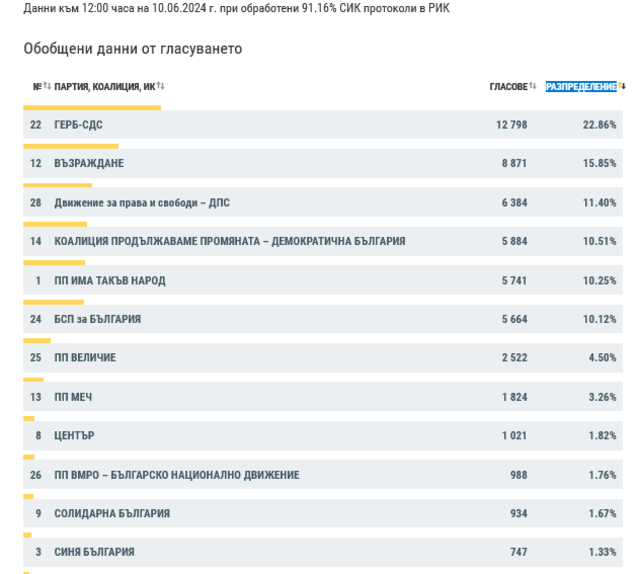Click sort arrows beside РАЗПРЕДЕЛЕНИЕ header
The height and width of the screenshot is (574, 640).
pyautogui.click(x=622, y=86)
